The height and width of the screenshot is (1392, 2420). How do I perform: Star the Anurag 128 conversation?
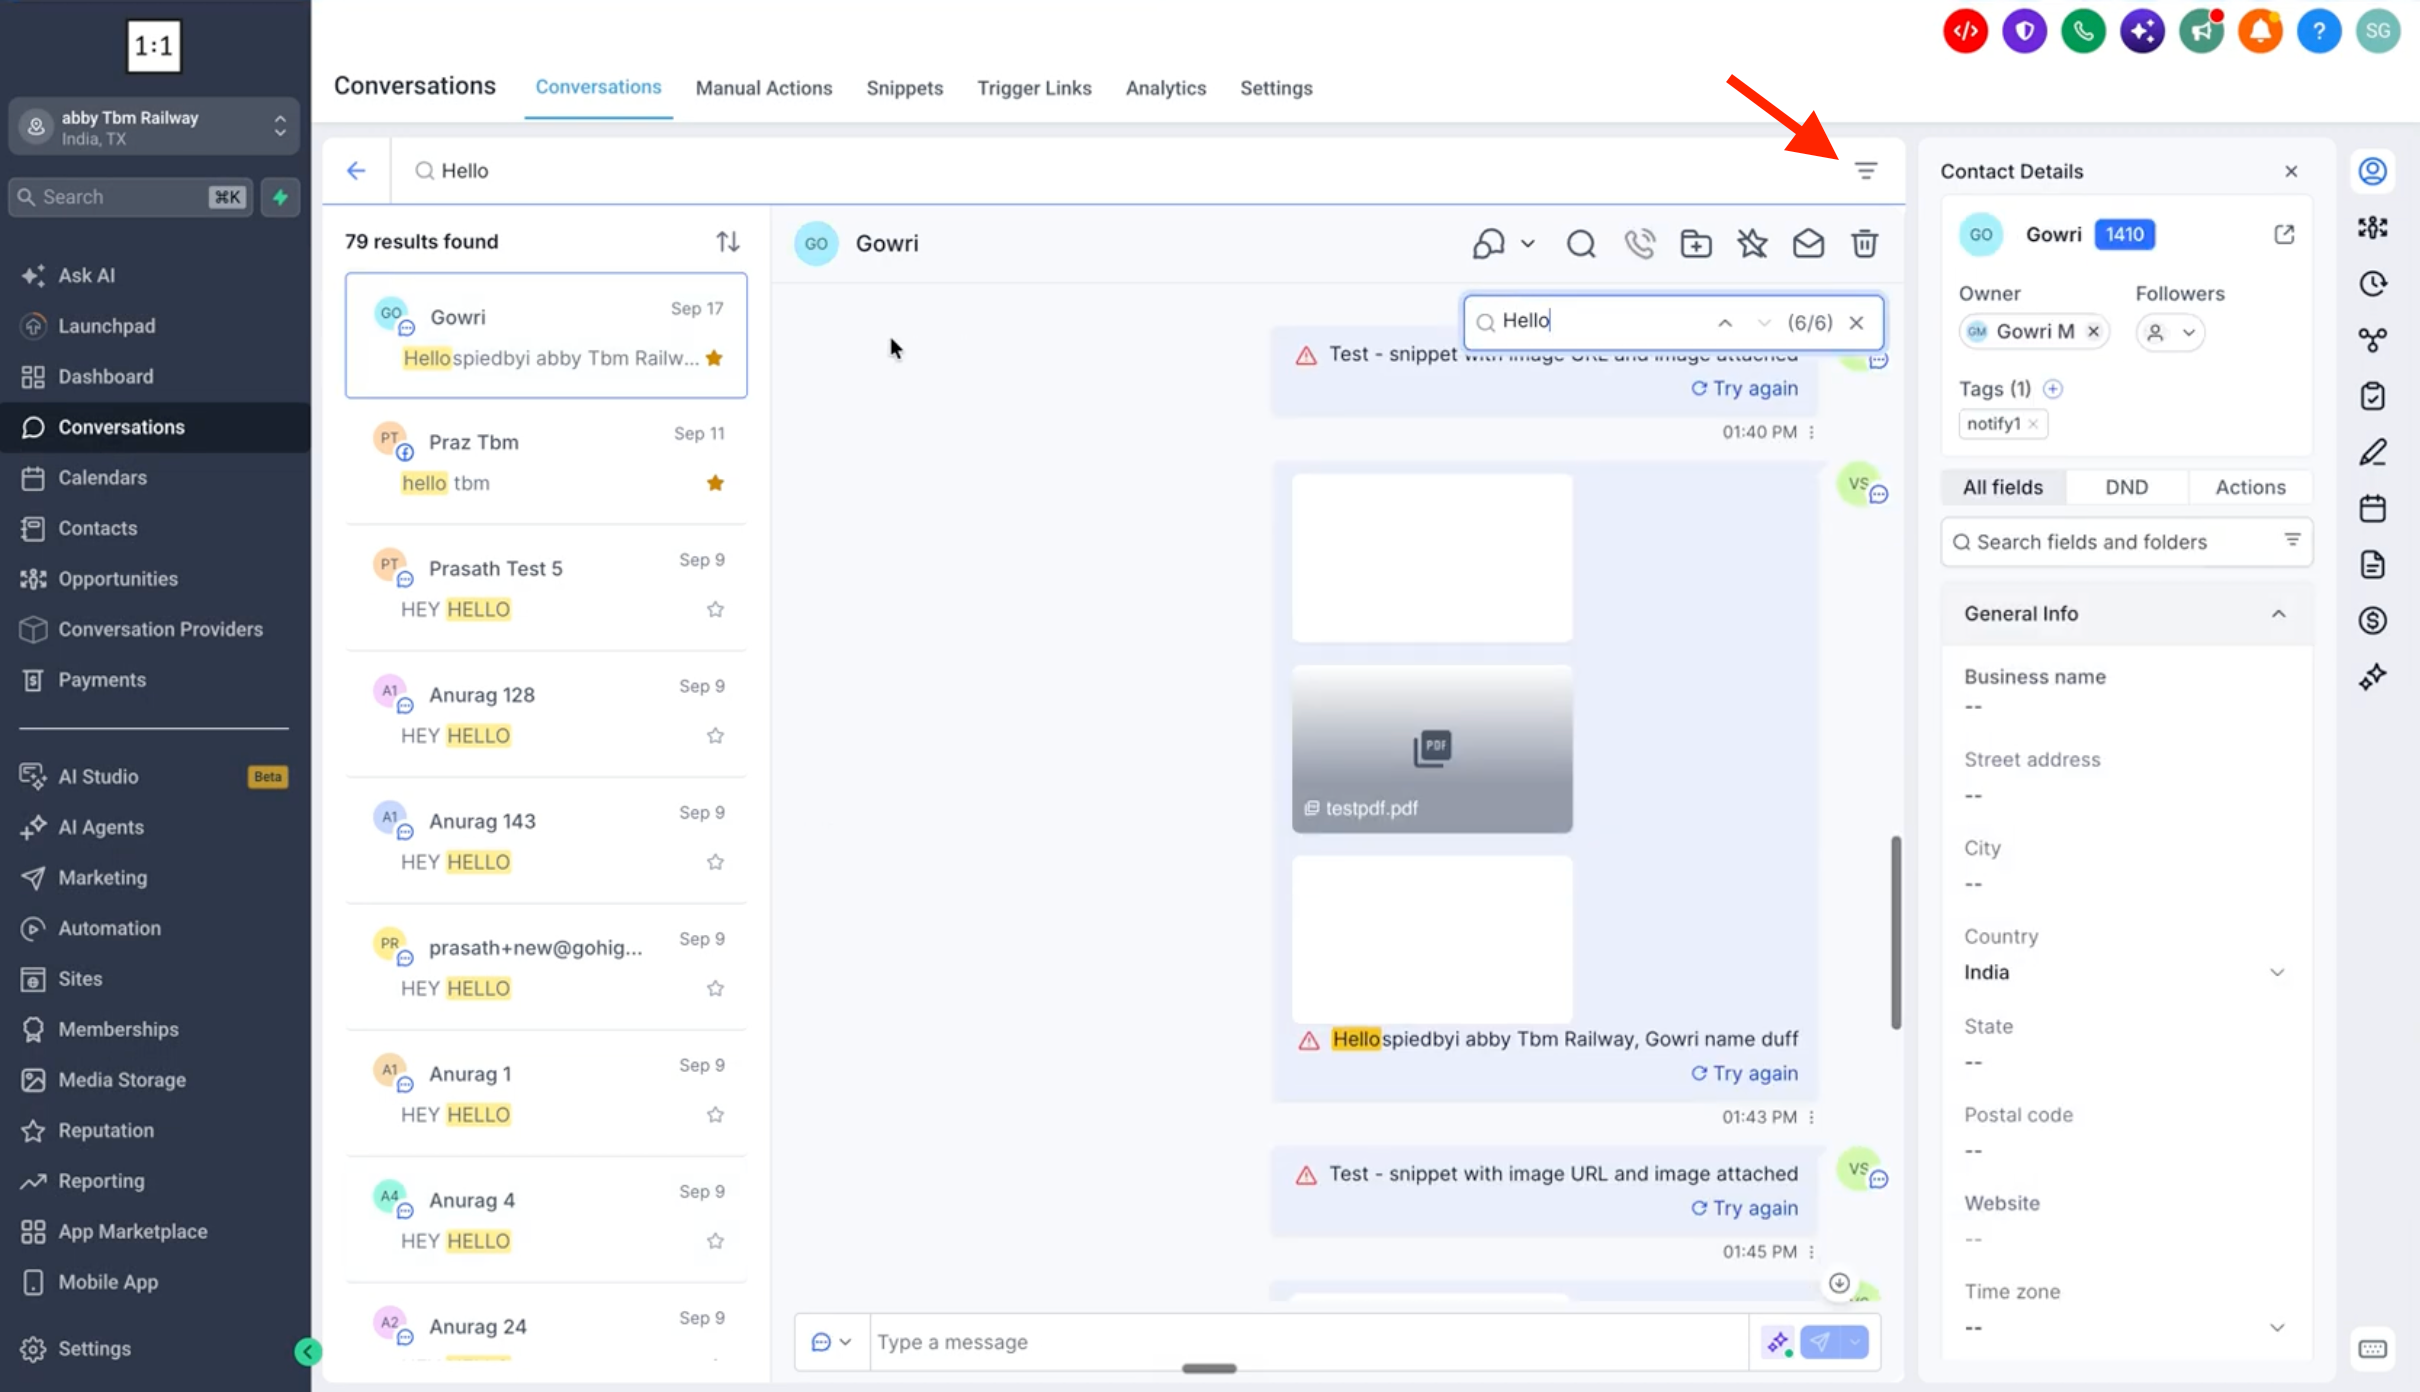click(715, 736)
